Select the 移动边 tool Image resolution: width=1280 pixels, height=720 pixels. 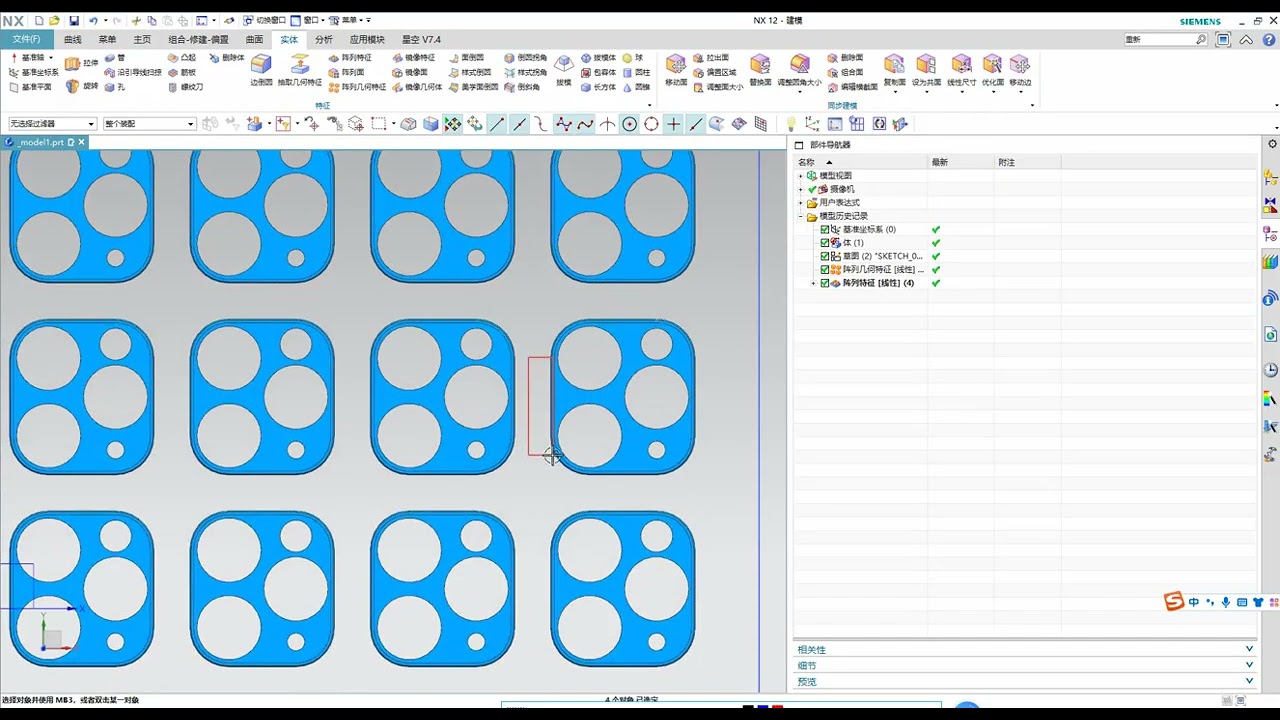click(1020, 71)
